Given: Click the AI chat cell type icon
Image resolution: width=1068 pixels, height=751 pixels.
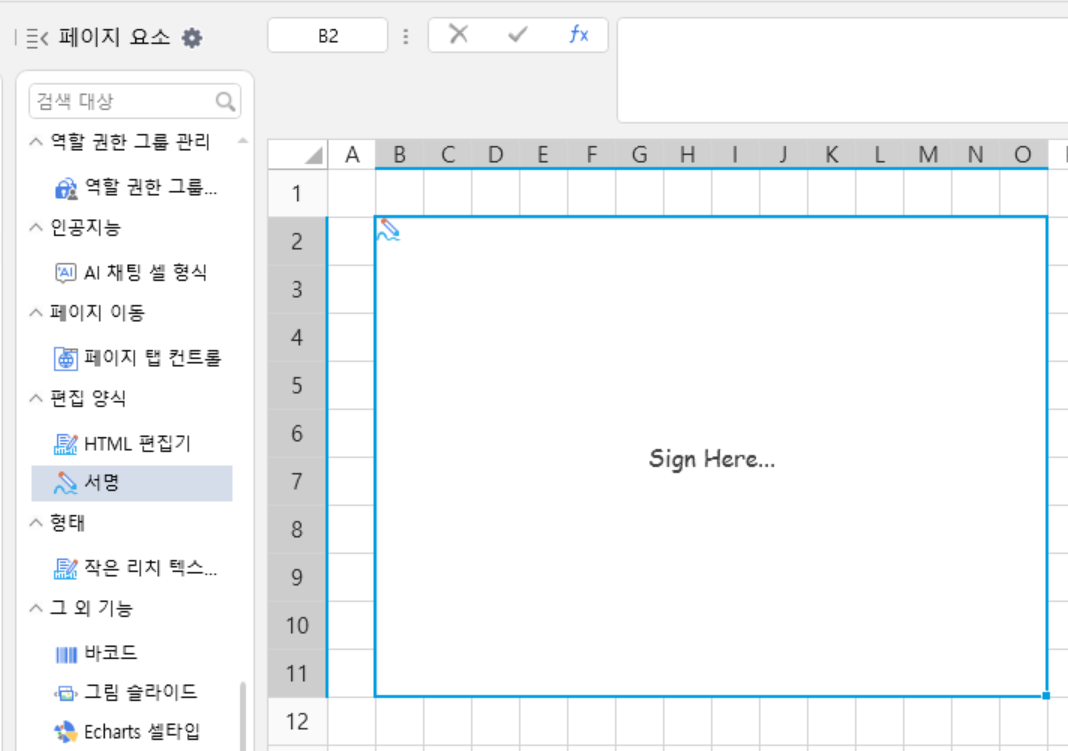Looking at the screenshot, I should coord(65,273).
